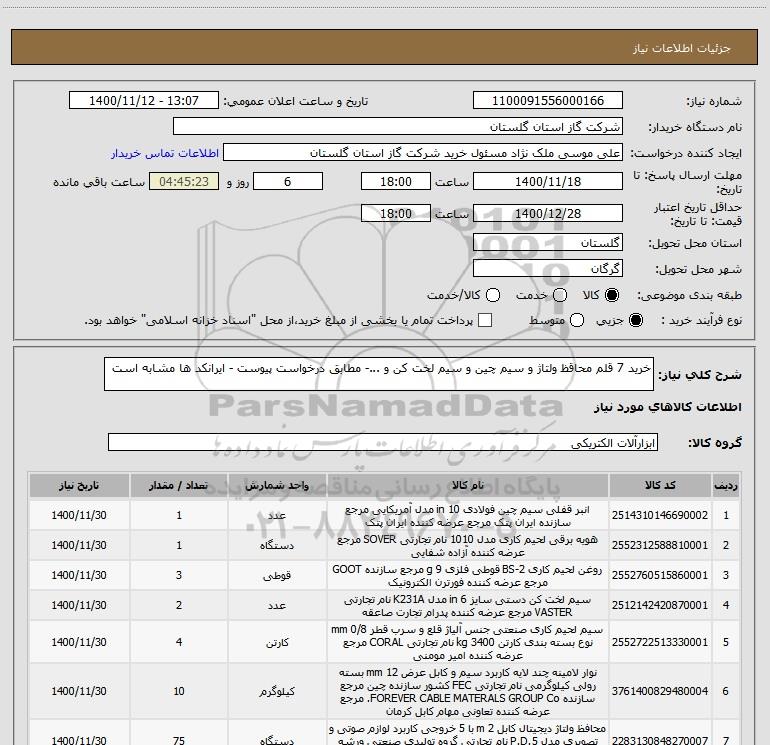Click item code 2512142420870001
The height and width of the screenshot is (745, 770).
click(660, 605)
